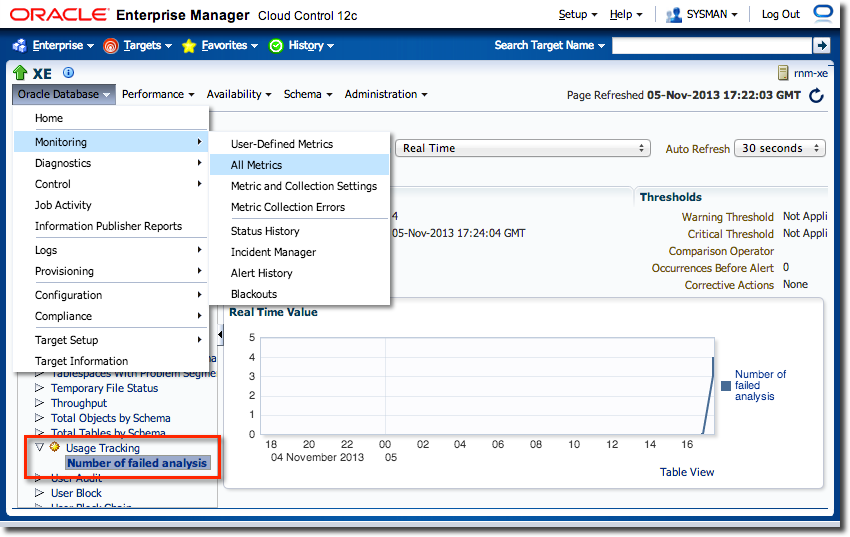Click the search go arrow button
Image resolution: width=850 pixels, height=537 pixels.
click(x=821, y=45)
